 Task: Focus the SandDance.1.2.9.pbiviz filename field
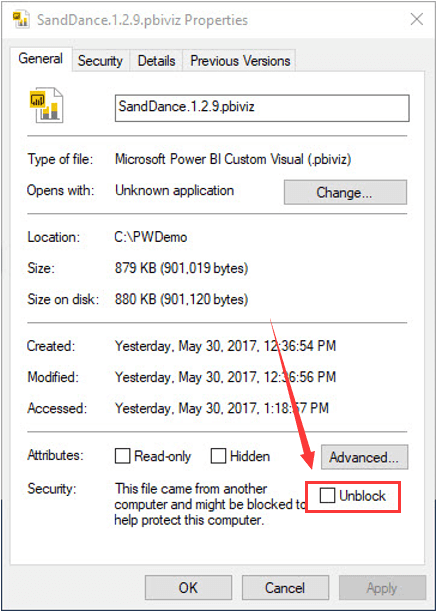pos(262,108)
